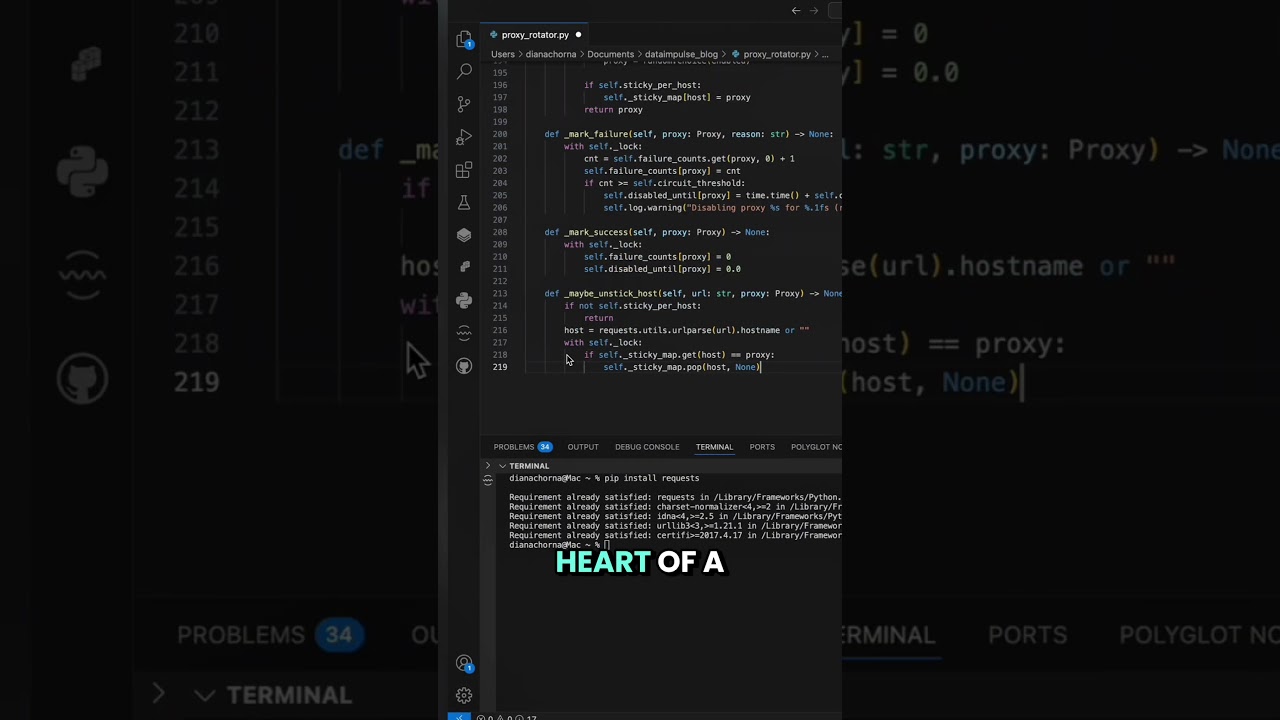This screenshot has width=1280, height=720.
Task: Open the Testing flask view
Action: [x=464, y=203]
